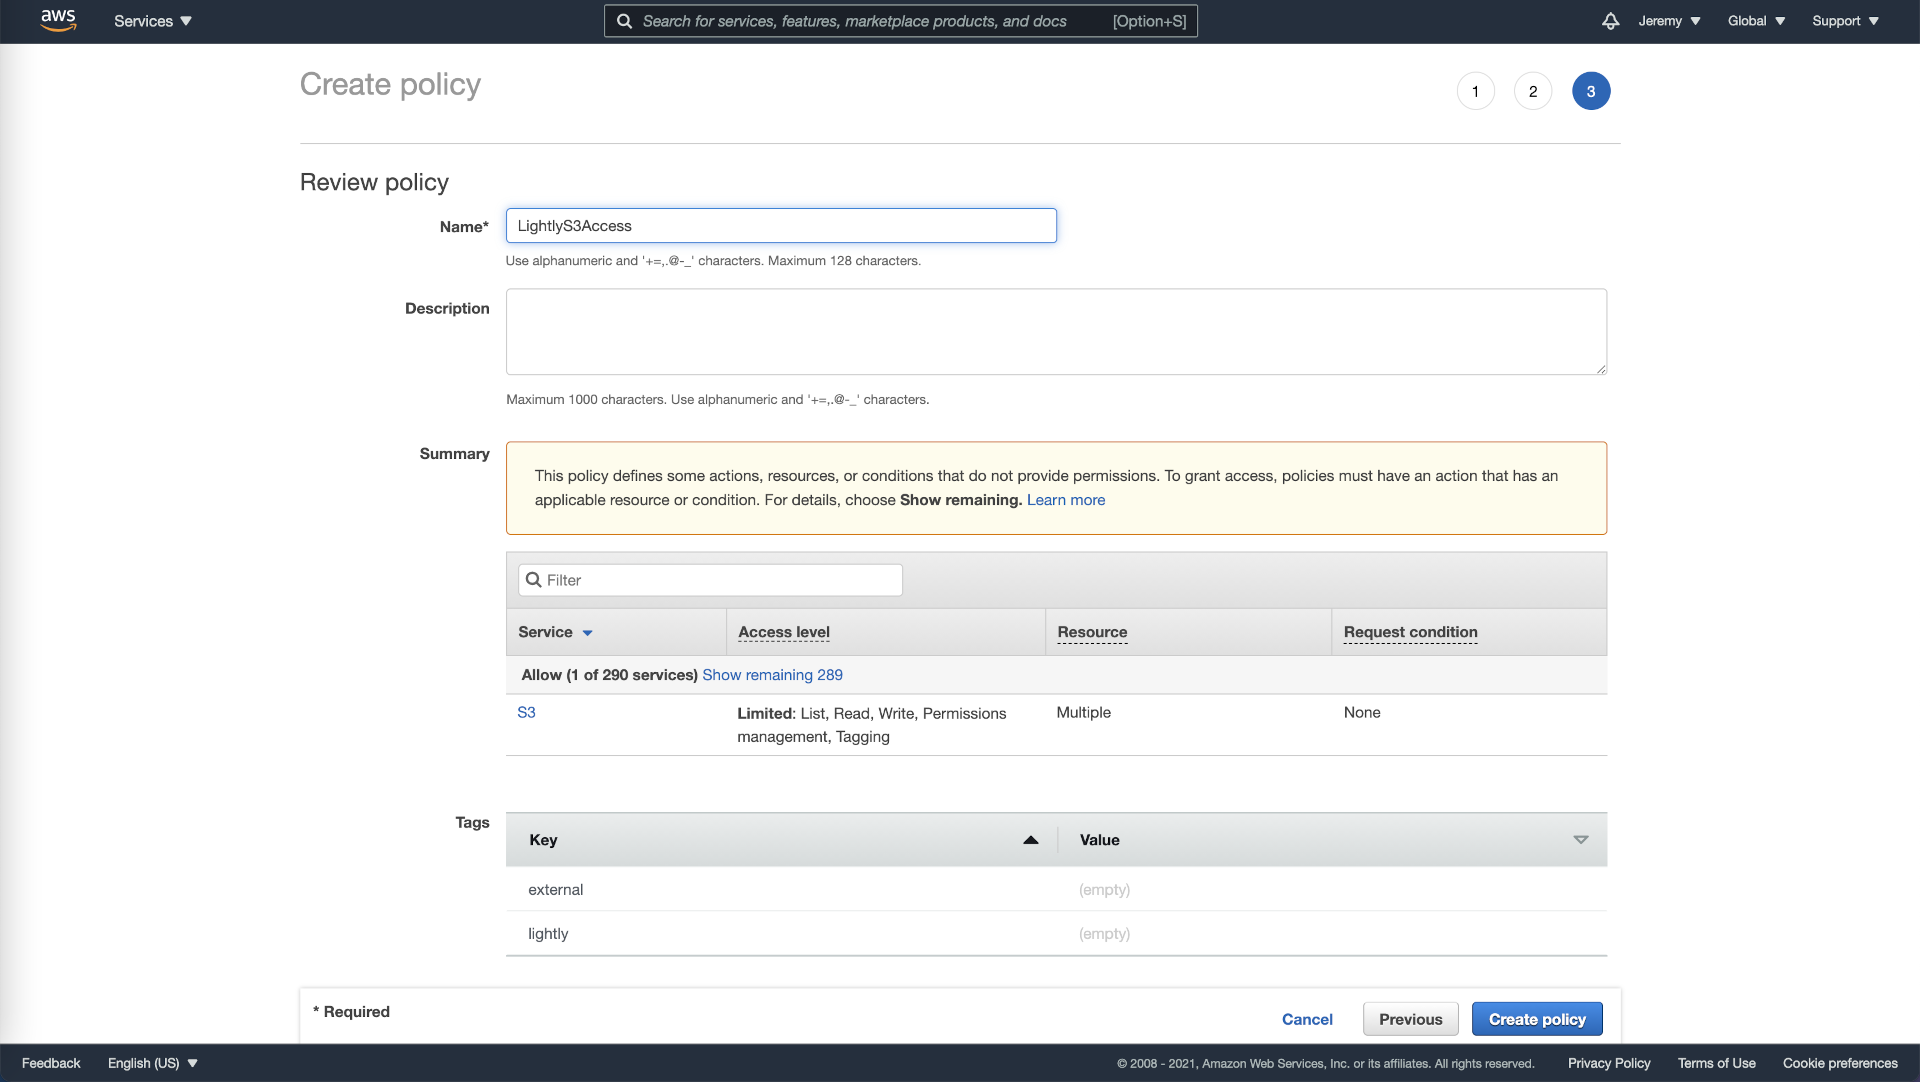Viewport: 1920px width, 1082px height.
Task: Click the Access level column header
Action: pos(784,632)
